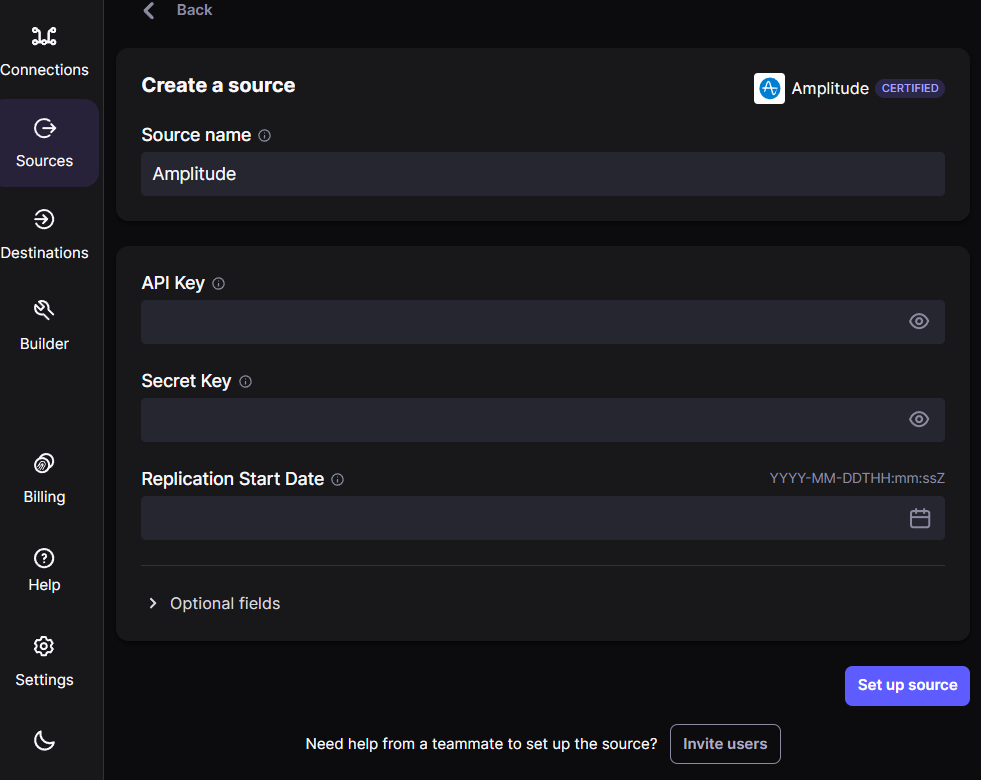Viewport: 981px width, 780px height.
Task: Open the Billing page
Action: tap(44, 479)
